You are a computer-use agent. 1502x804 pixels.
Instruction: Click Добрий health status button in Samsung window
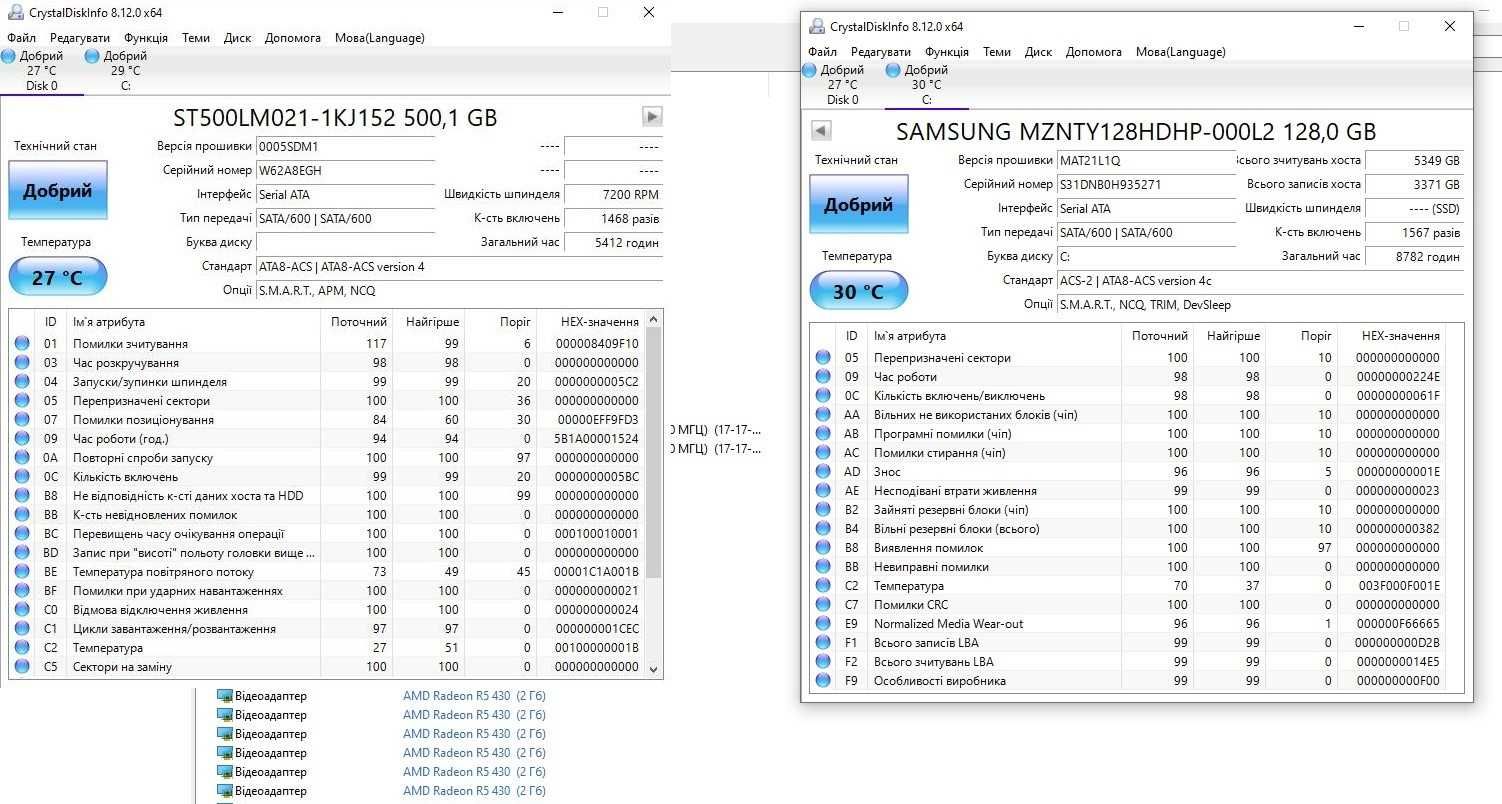(x=858, y=204)
